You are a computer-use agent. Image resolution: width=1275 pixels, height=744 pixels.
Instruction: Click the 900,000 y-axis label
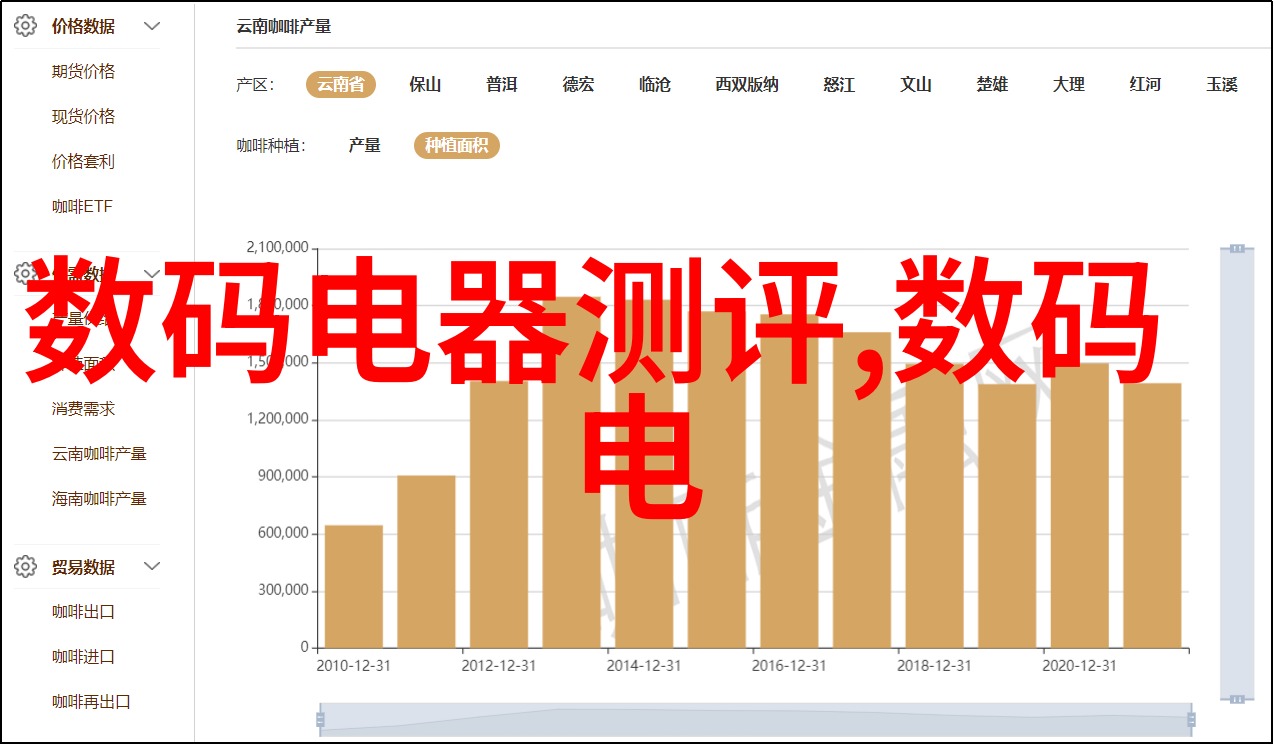pyautogui.click(x=282, y=476)
